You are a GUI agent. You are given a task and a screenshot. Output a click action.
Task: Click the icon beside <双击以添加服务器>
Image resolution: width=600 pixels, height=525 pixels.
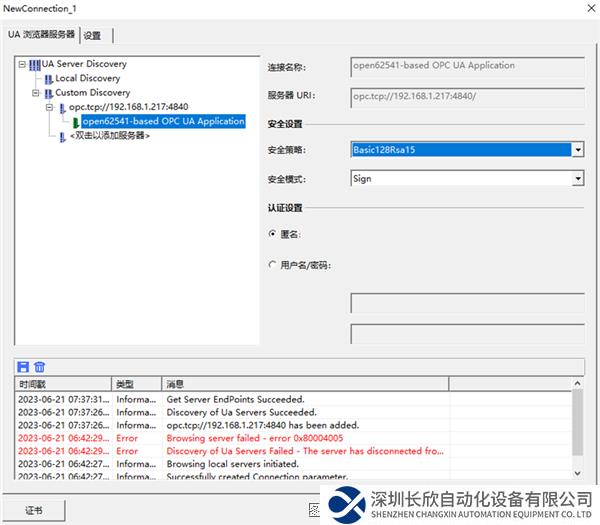[62, 136]
